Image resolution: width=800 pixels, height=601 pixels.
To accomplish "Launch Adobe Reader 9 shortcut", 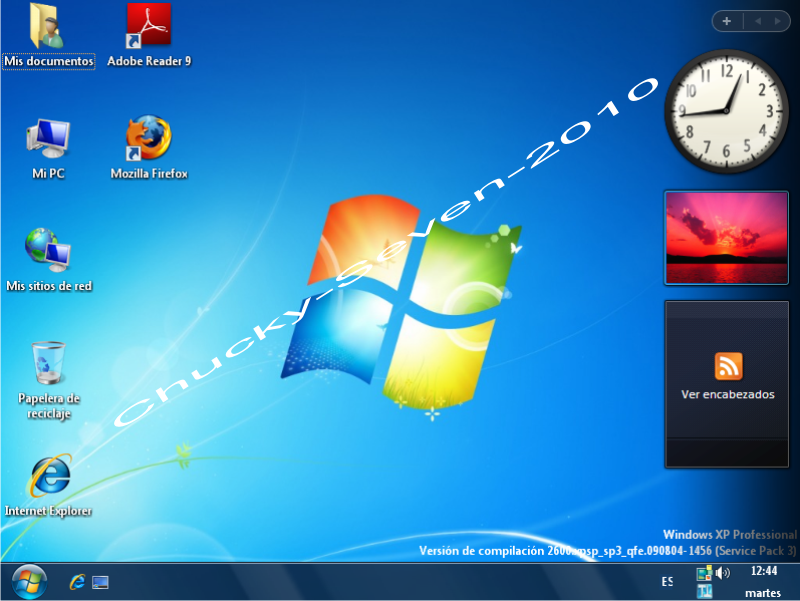I will point(148,26).
